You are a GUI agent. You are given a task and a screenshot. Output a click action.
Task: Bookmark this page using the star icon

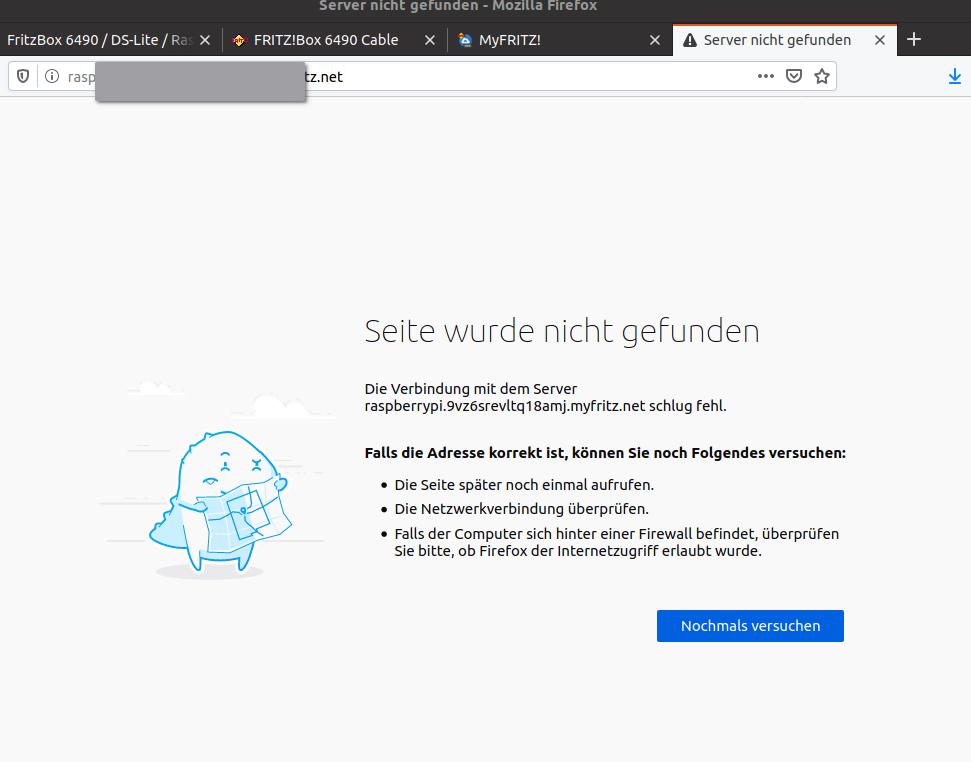(x=821, y=75)
